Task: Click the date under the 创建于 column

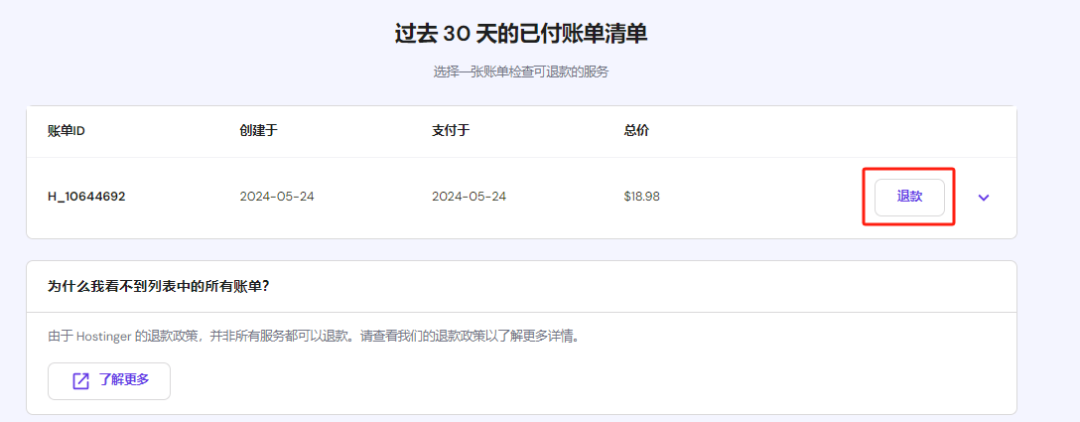Action: 277,196
